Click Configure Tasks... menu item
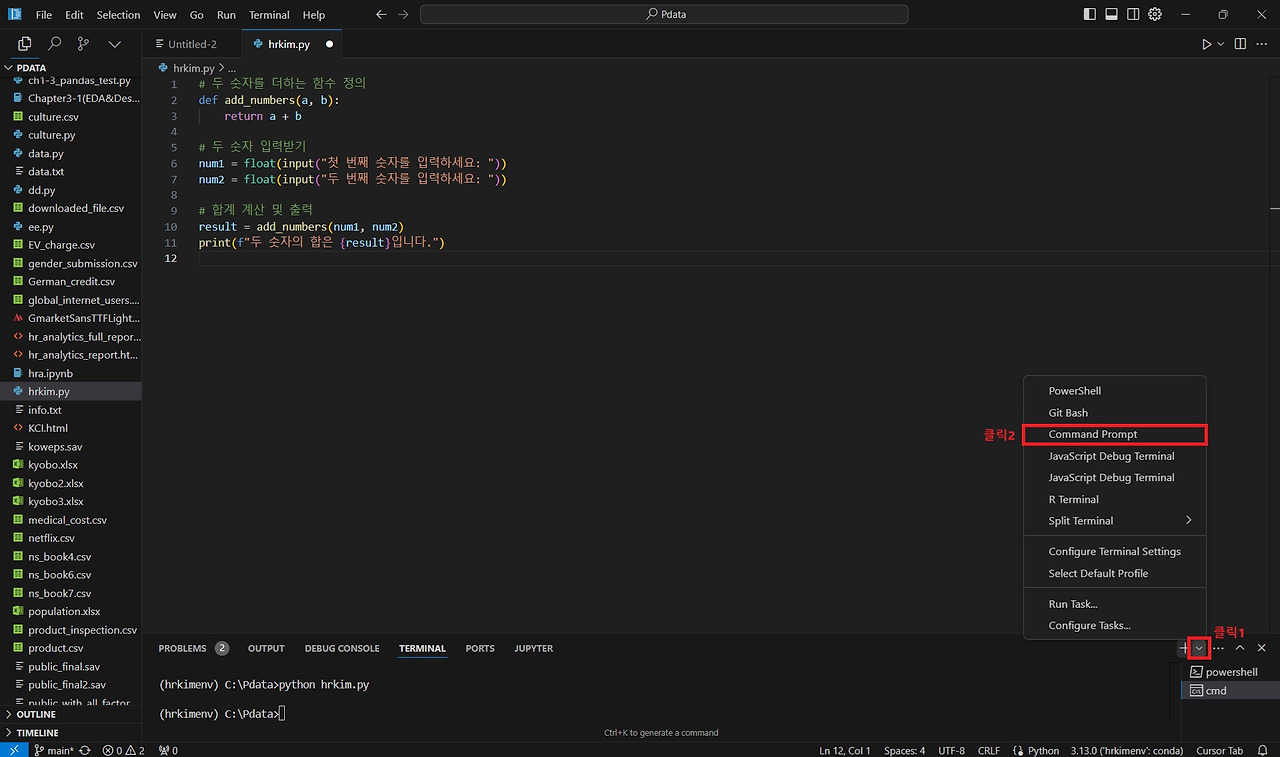This screenshot has height=757, width=1280. (x=1115, y=626)
